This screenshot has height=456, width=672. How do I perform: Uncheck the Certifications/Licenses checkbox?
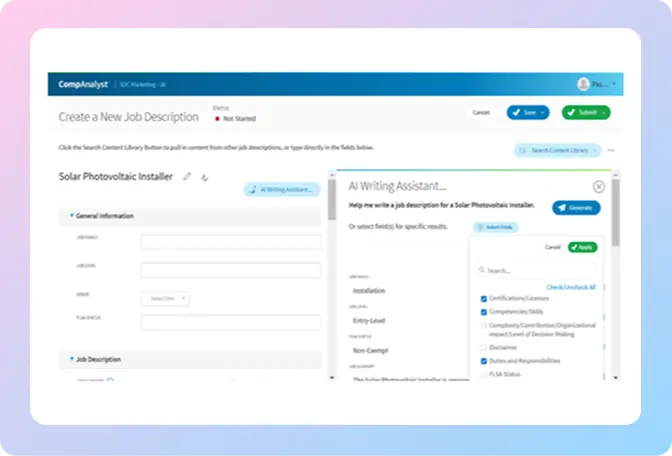pyautogui.click(x=484, y=298)
